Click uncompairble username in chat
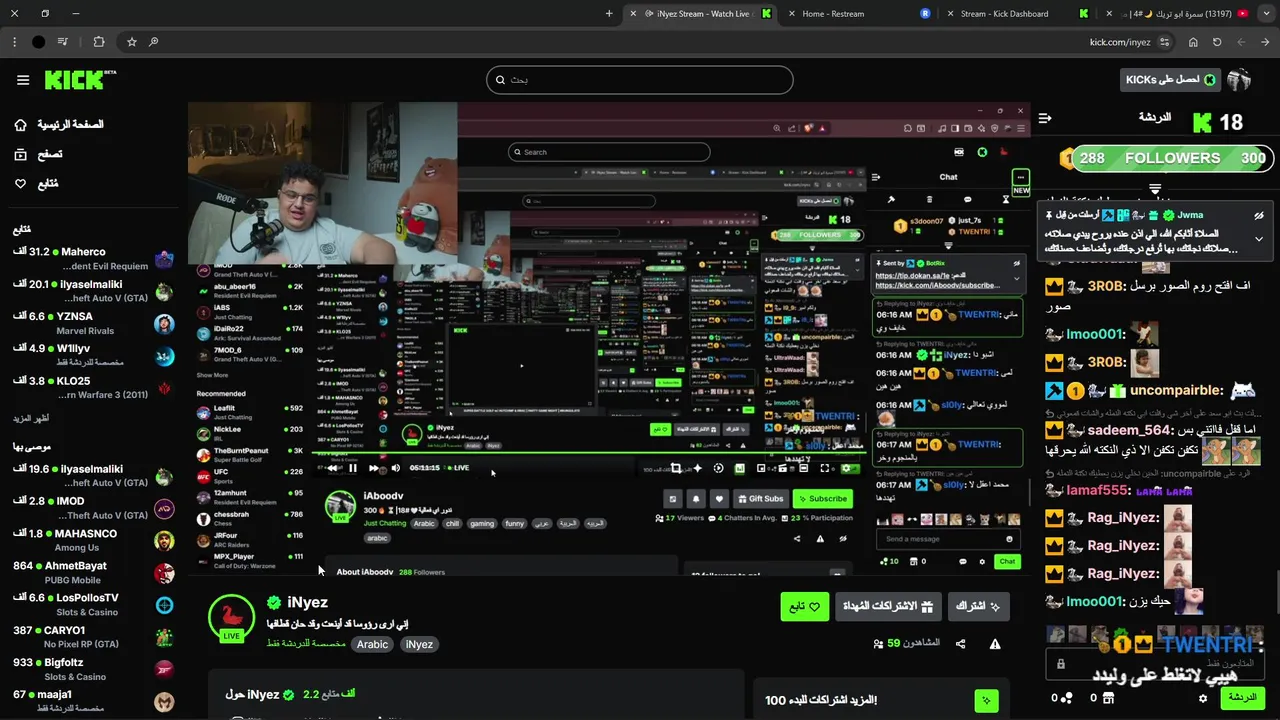The width and height of the screenshot is (1280, 720). click(1176, 390)
